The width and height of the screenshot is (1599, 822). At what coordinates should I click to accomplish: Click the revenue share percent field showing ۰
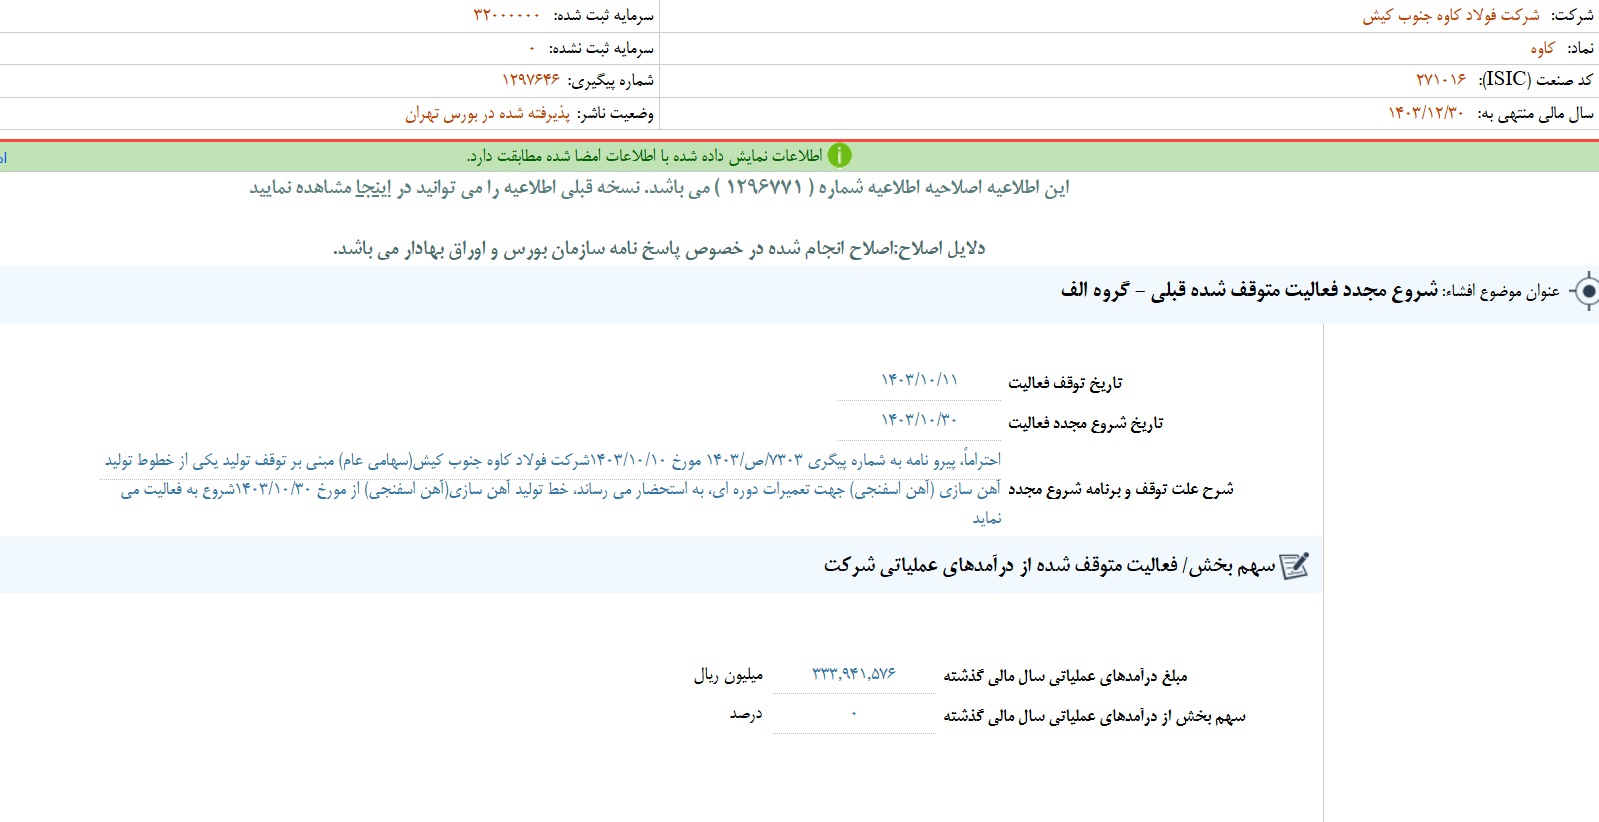pos(853,714)
